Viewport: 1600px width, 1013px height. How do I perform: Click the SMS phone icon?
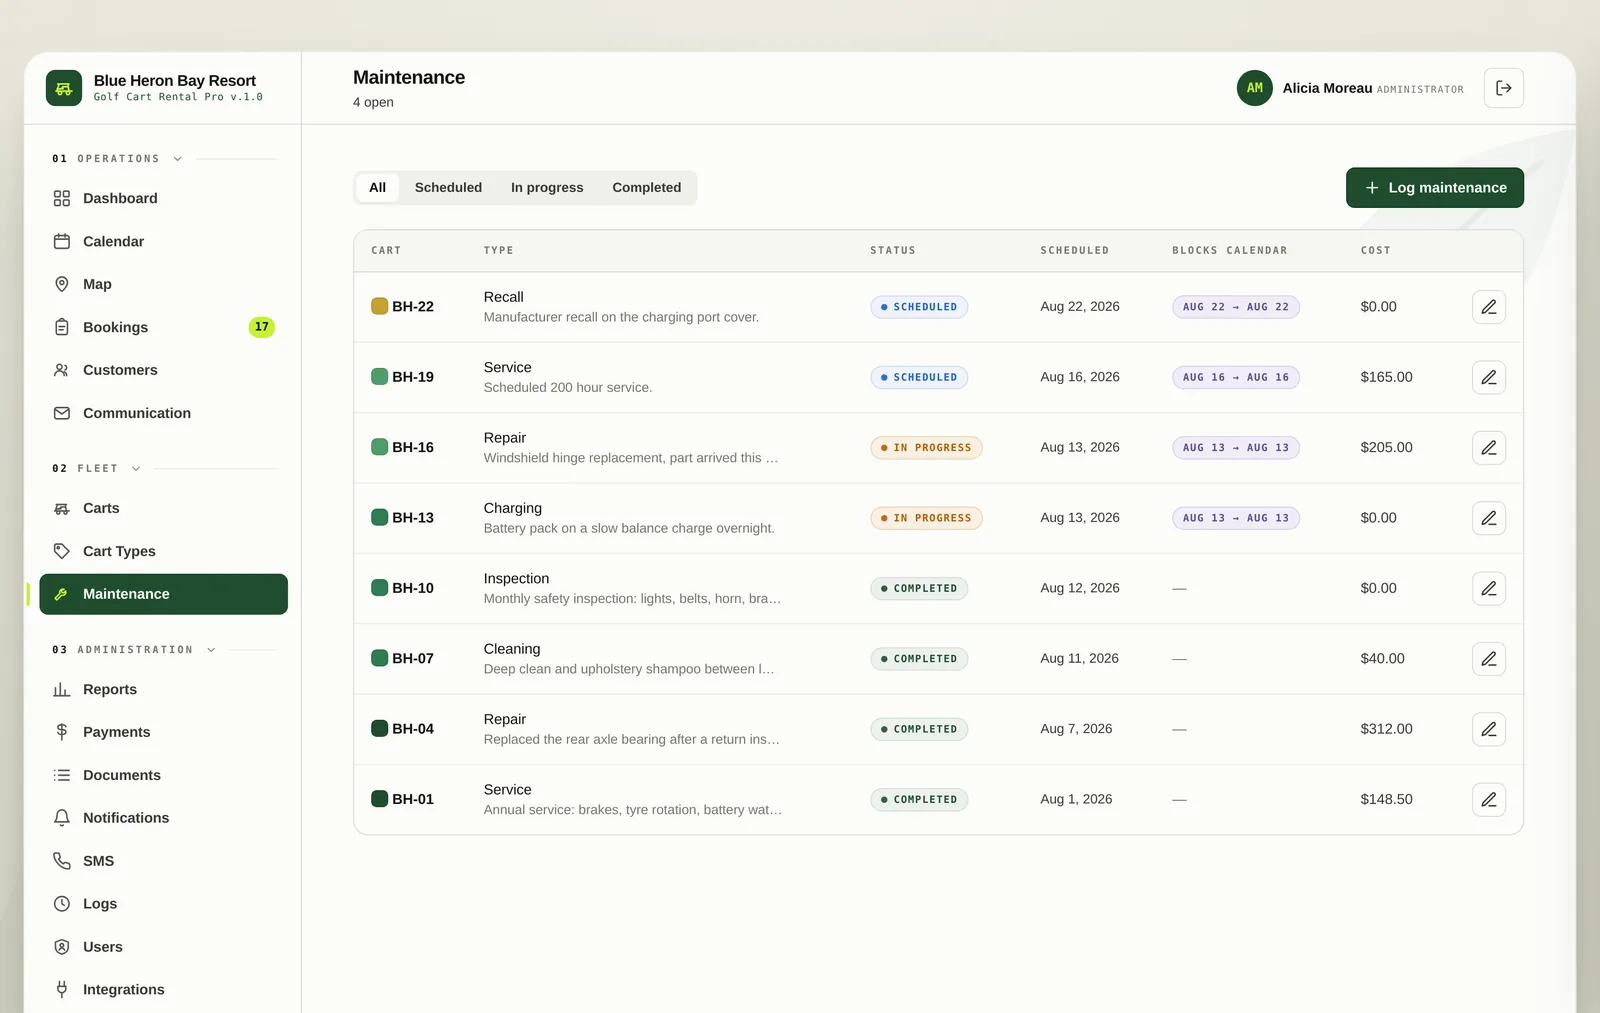[62, 862]
